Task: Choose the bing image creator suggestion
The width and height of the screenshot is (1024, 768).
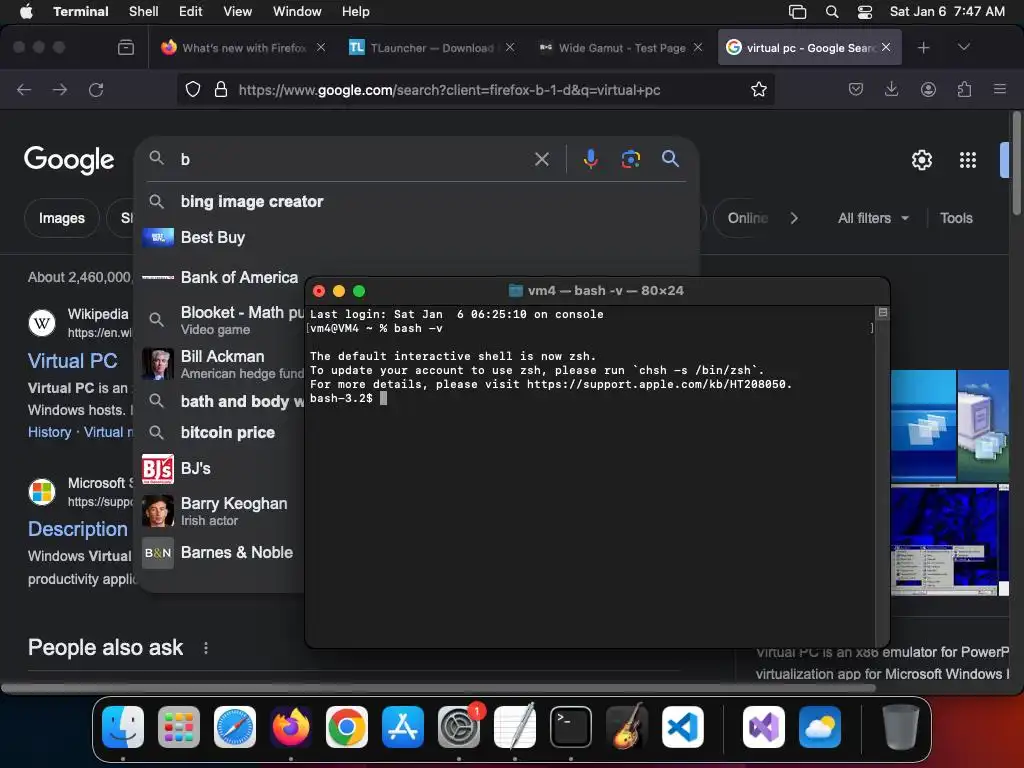Action: pos(417,201)
